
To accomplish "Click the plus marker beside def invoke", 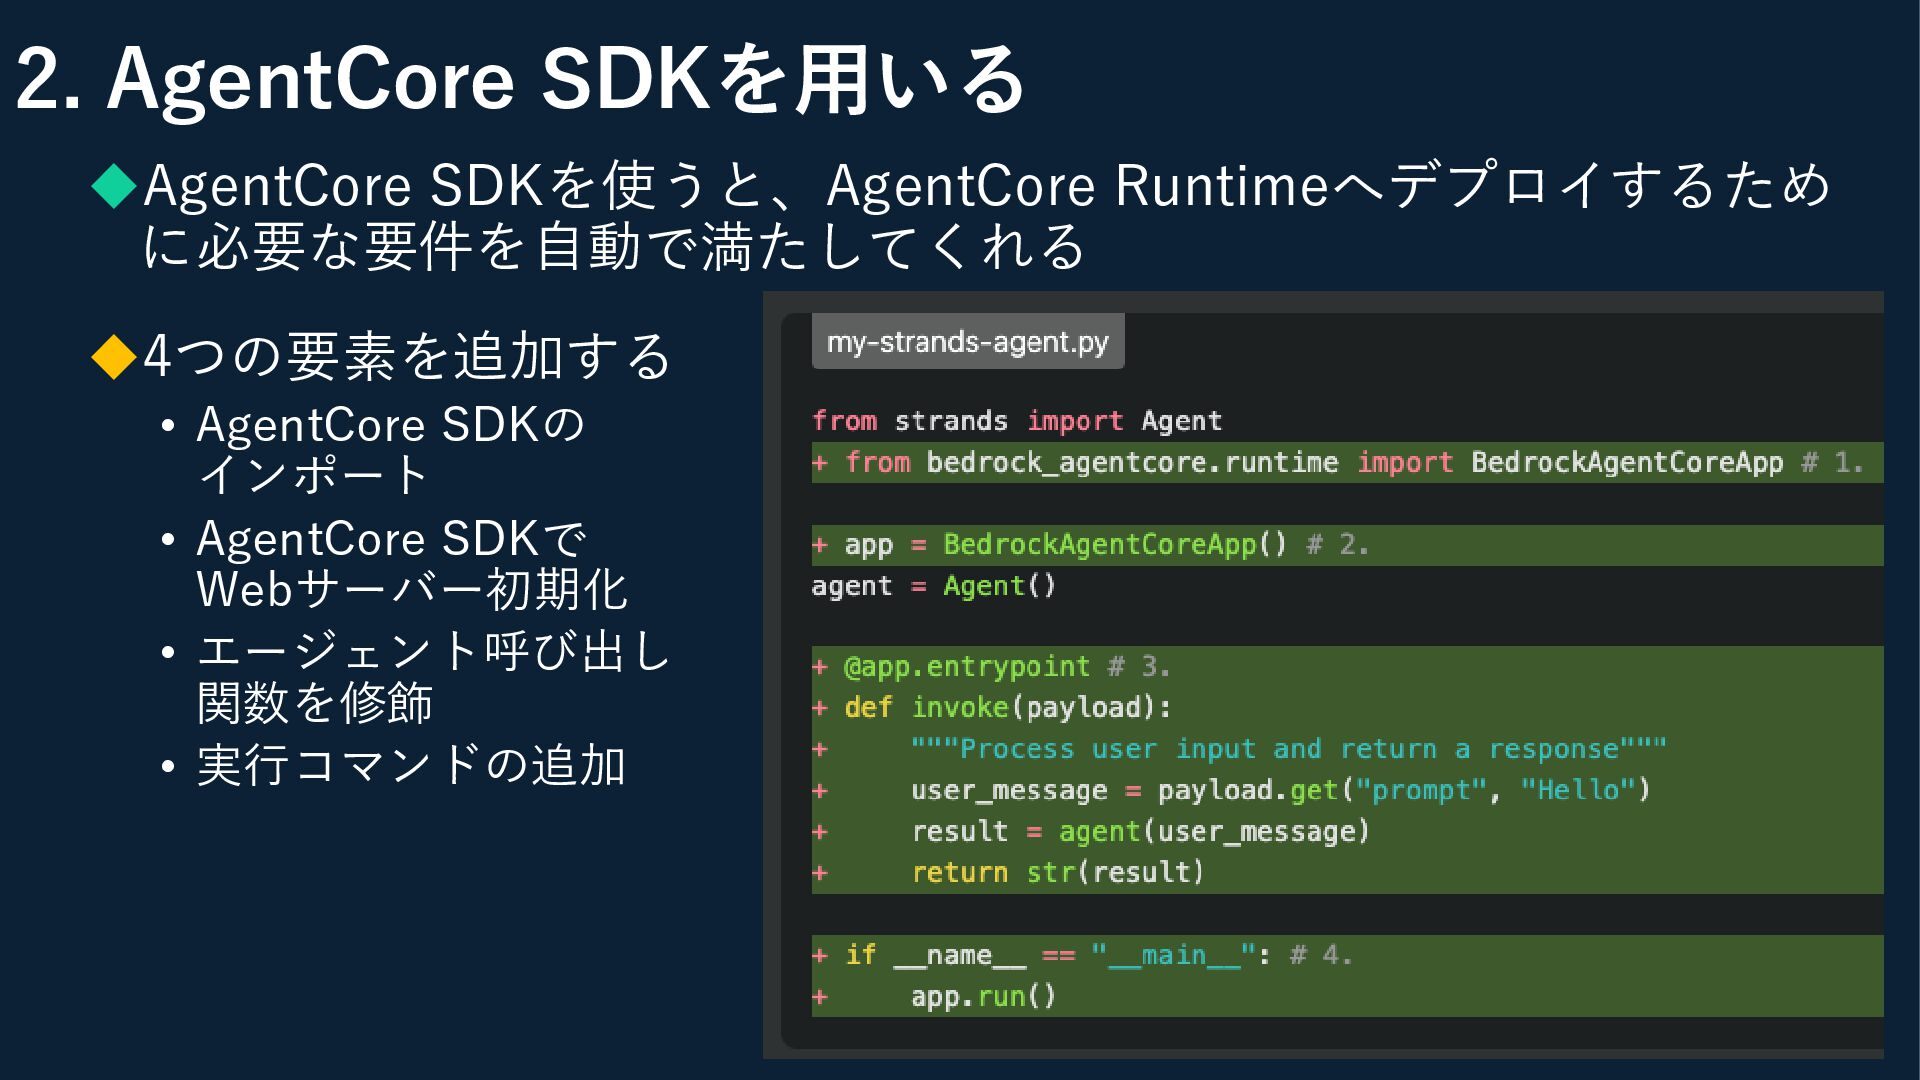I will 820,708.
